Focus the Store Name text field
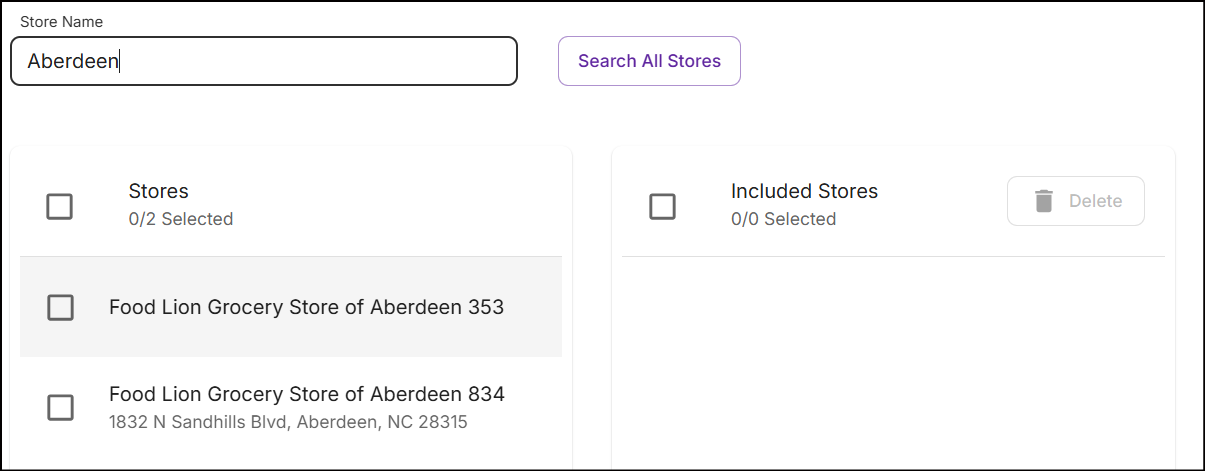1205x471 pixels. pyautogui.click(x=264, y=61)
